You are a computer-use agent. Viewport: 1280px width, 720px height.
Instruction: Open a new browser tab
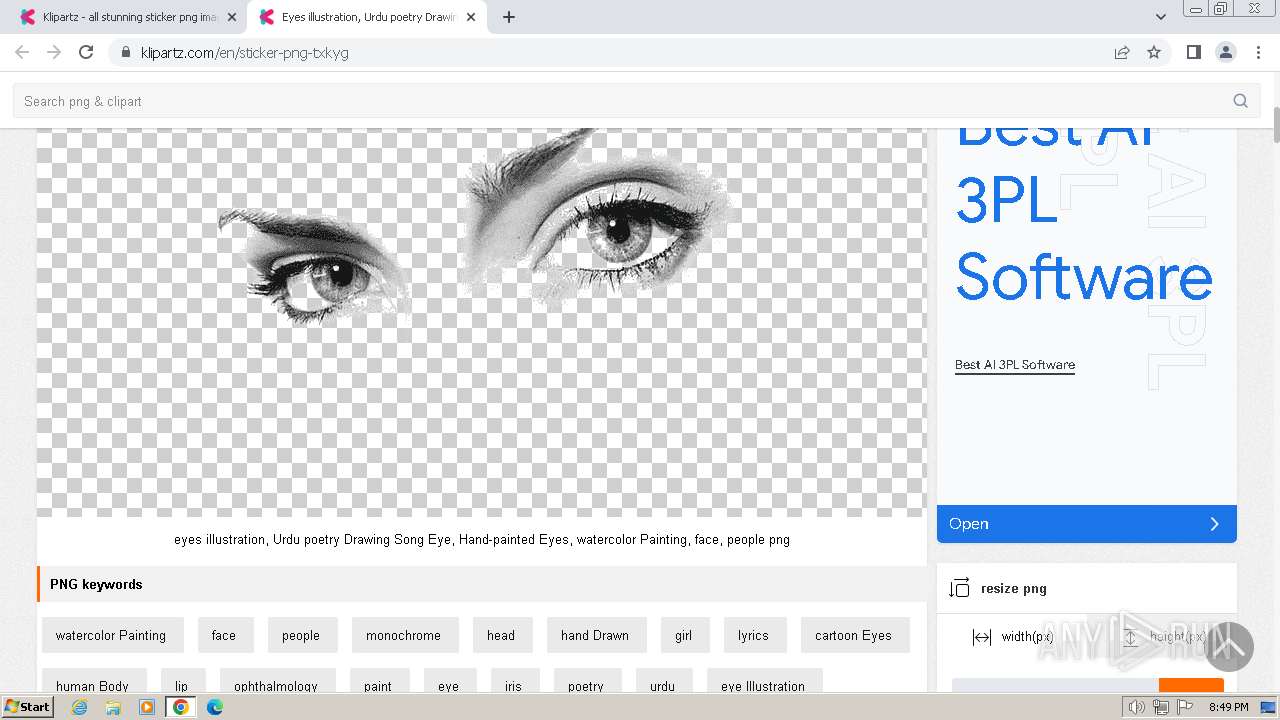509,17
